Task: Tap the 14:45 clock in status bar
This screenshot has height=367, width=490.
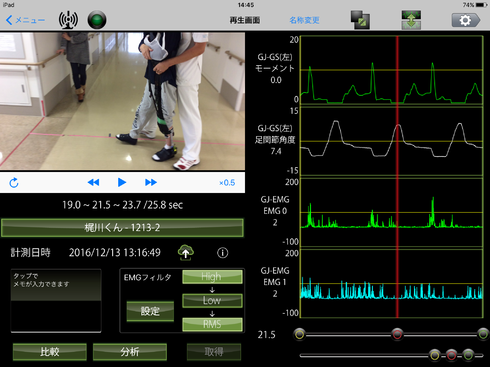Action: [246, 5]
